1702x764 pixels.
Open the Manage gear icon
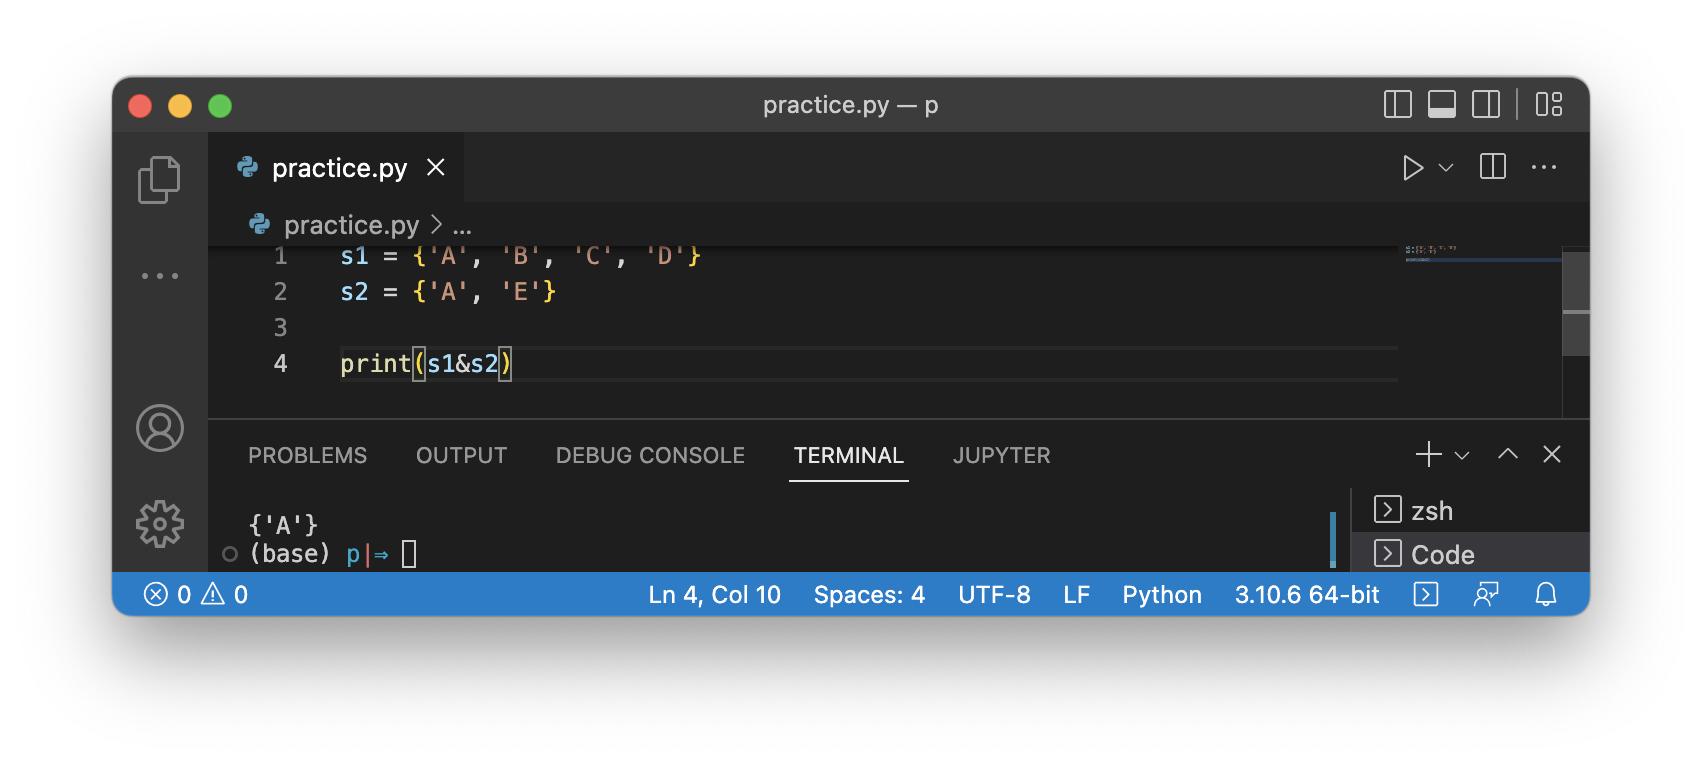tap(160, 524)
